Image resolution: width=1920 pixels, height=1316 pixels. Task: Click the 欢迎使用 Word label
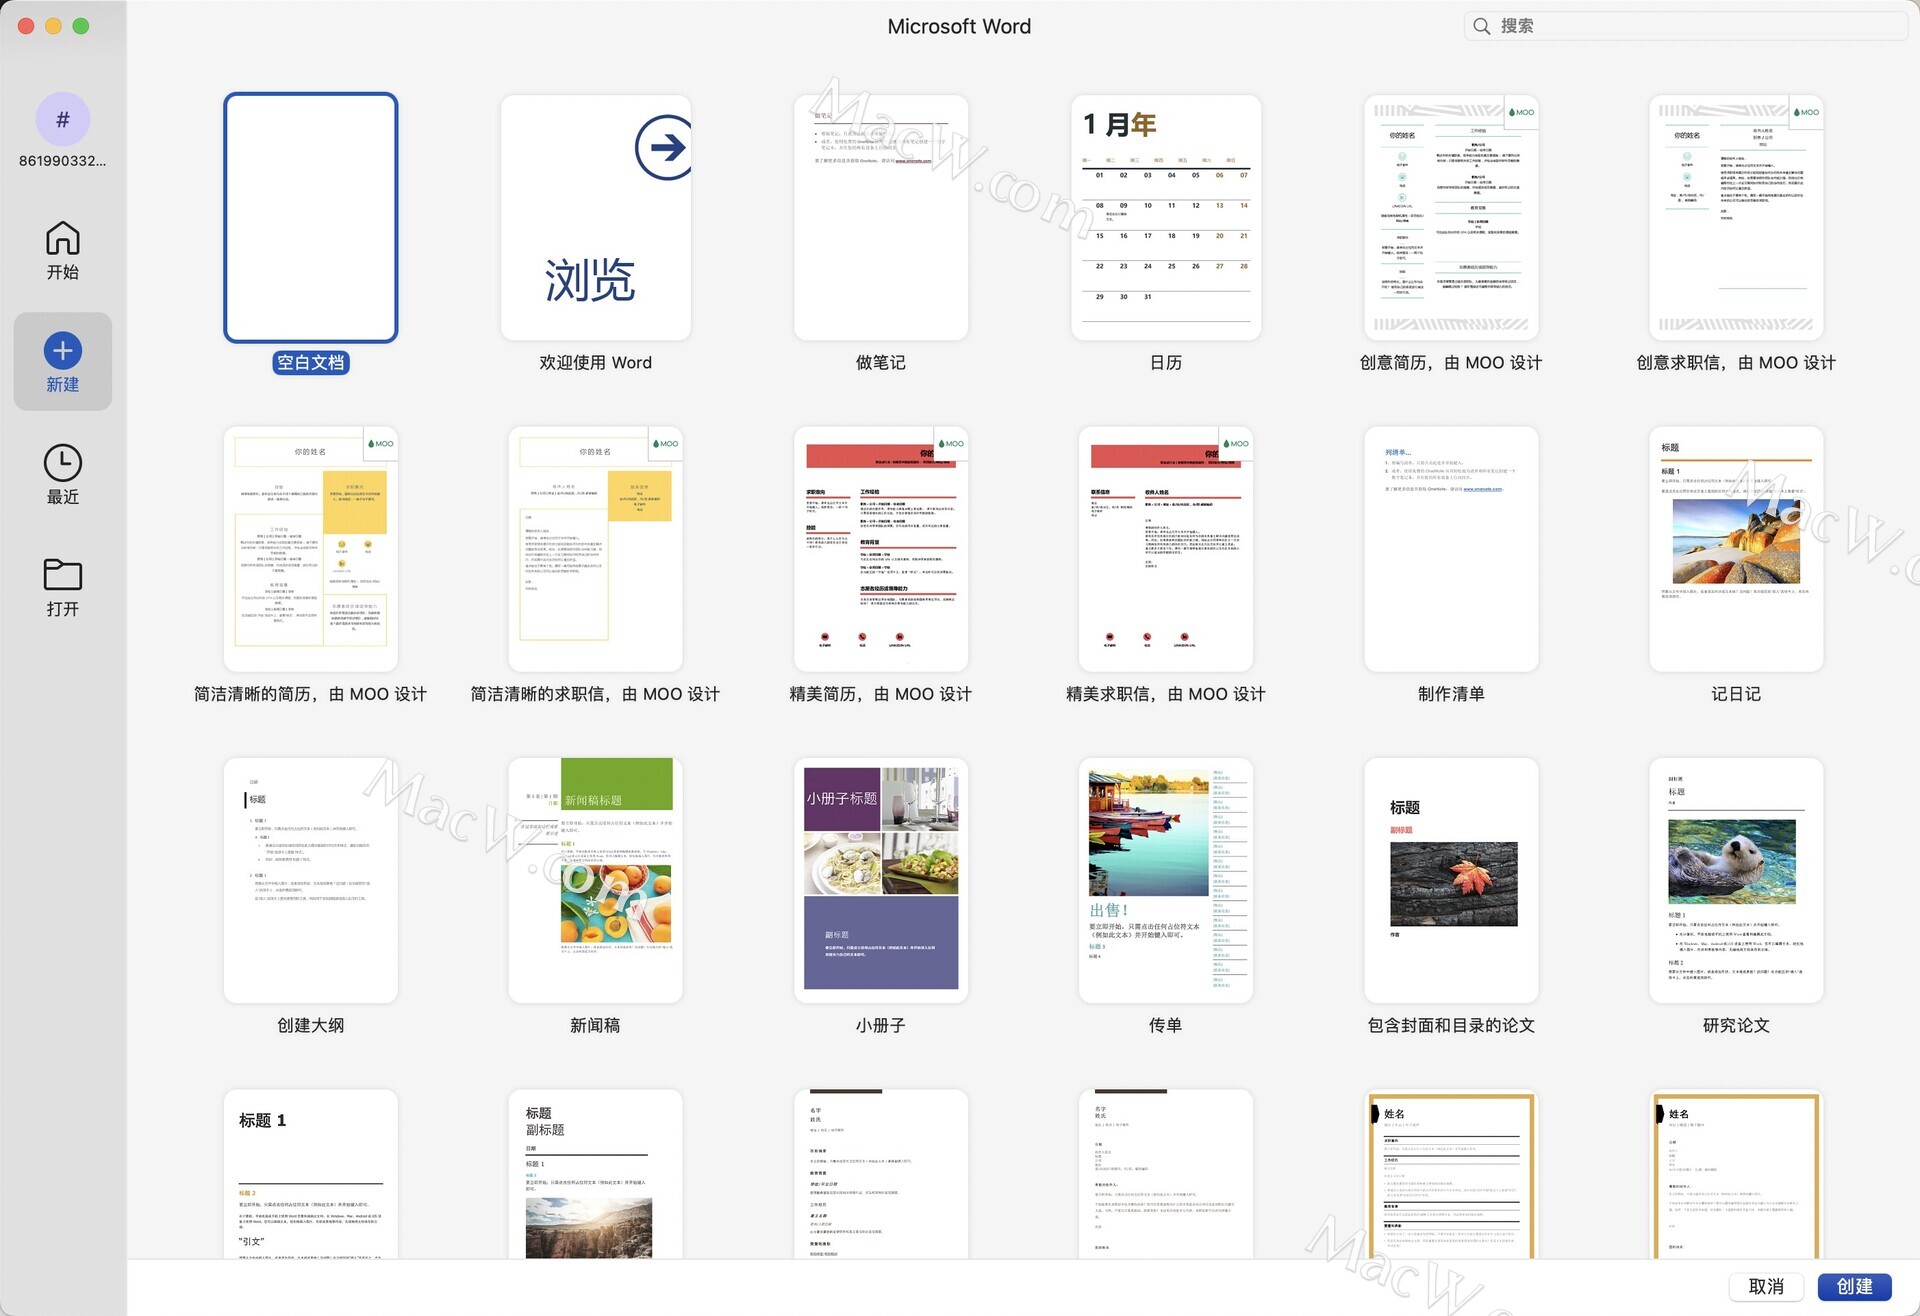[596, 362]
